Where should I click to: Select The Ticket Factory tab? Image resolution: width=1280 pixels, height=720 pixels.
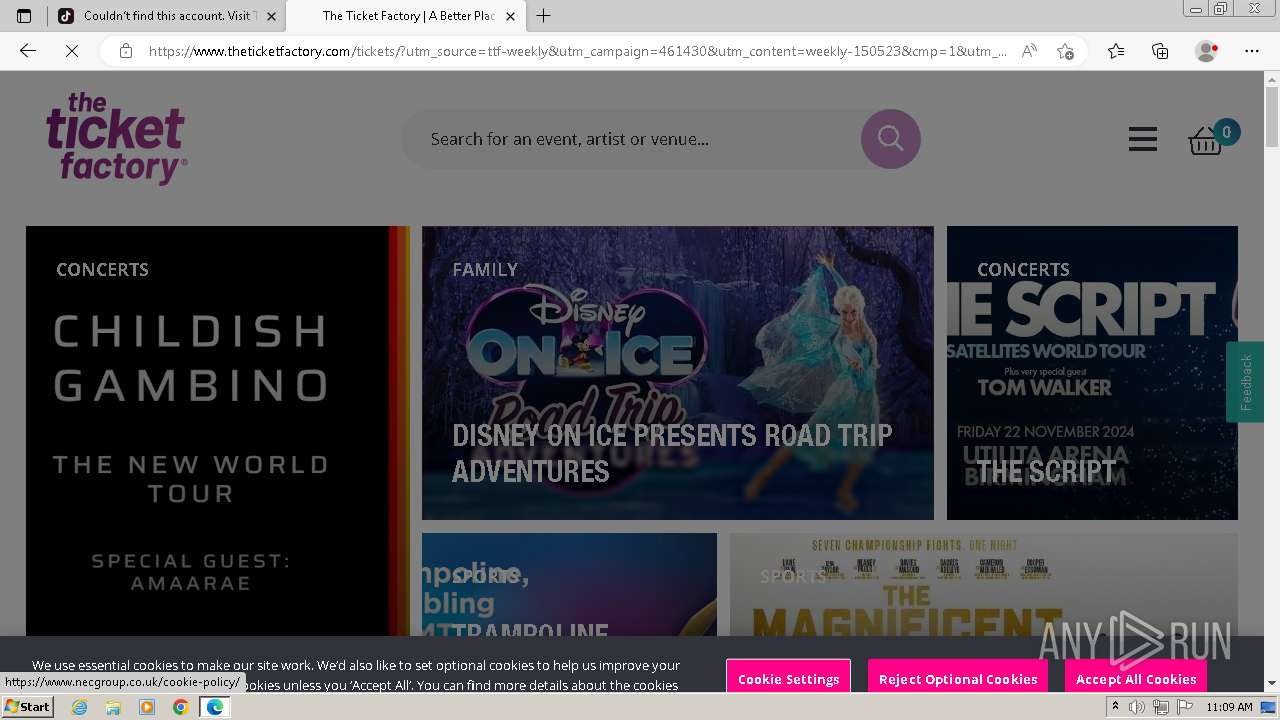pyautogui.click(x=406, y=16)
